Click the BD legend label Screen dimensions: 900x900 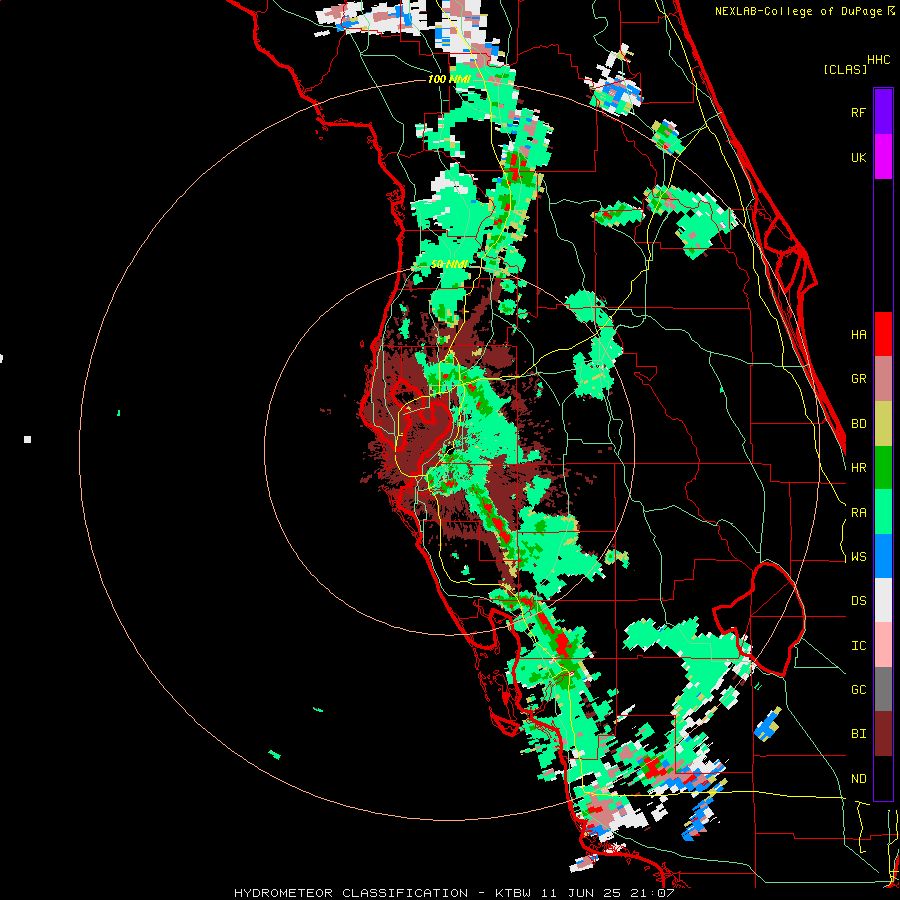point(858,424)
